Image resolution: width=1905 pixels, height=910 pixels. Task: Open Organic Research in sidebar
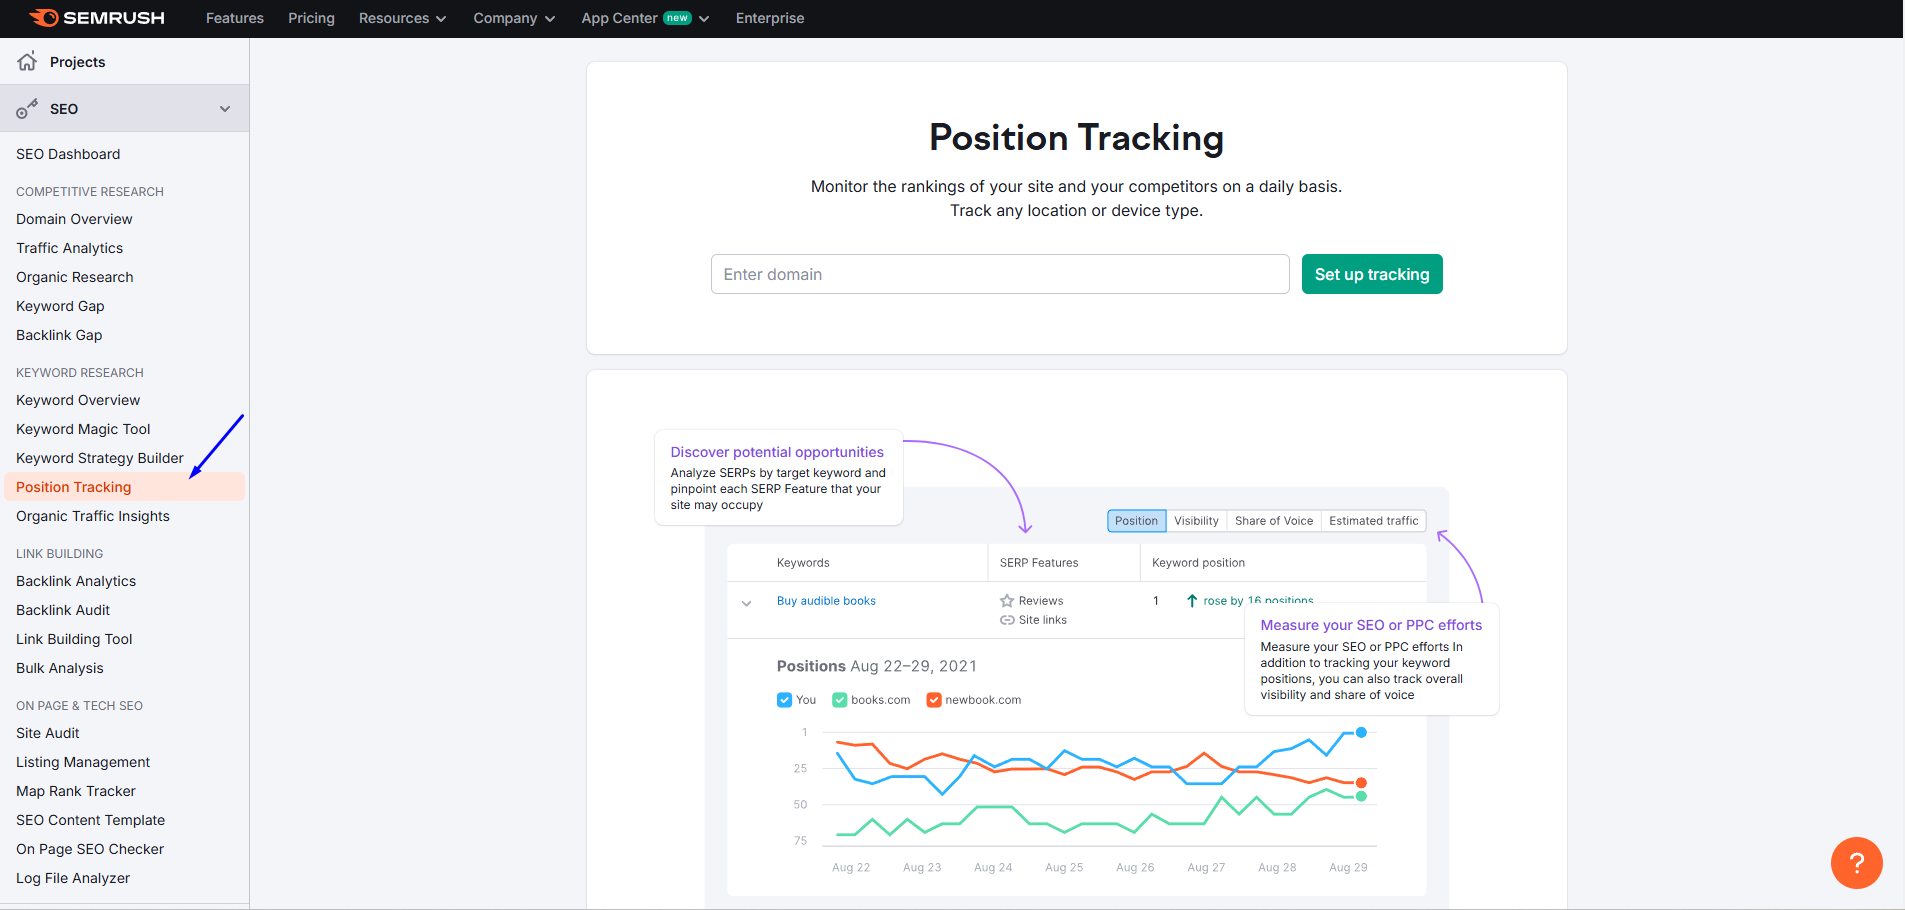[75, 277]
